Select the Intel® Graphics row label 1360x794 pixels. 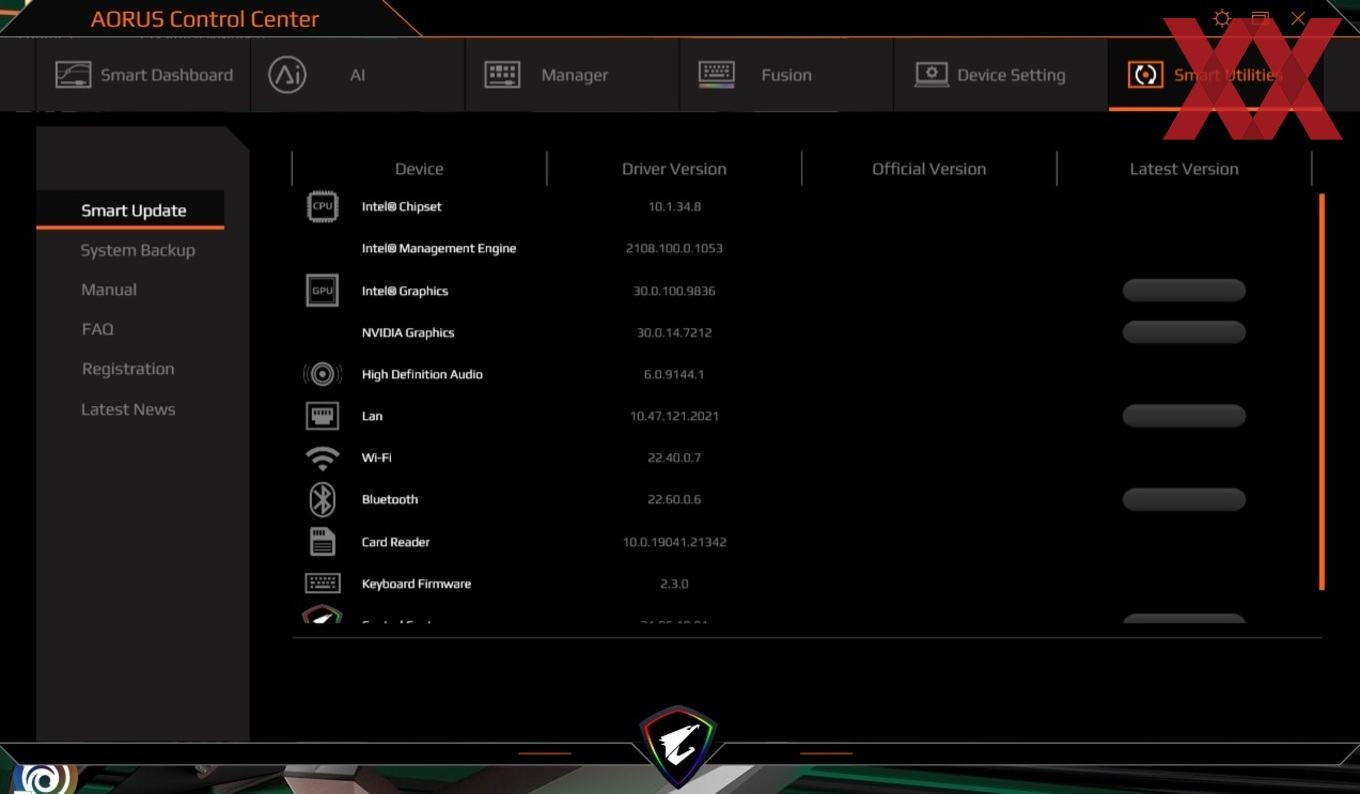[405, 291]
